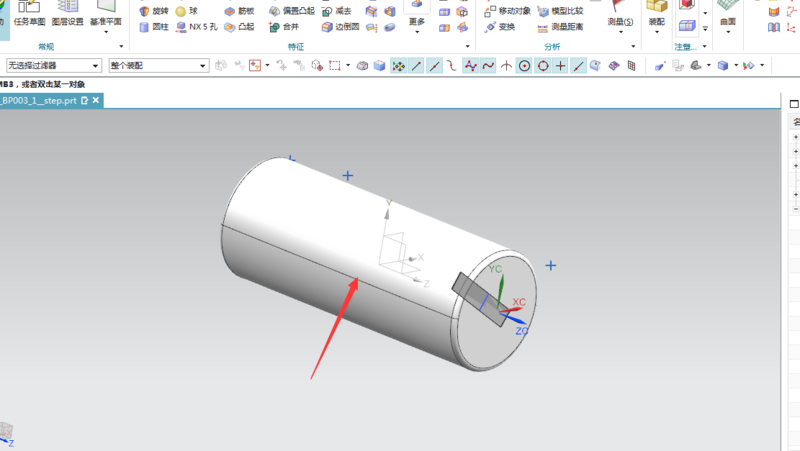Toggle the Point on Curve snap option
Screen dimensions: 800x451
578,65
